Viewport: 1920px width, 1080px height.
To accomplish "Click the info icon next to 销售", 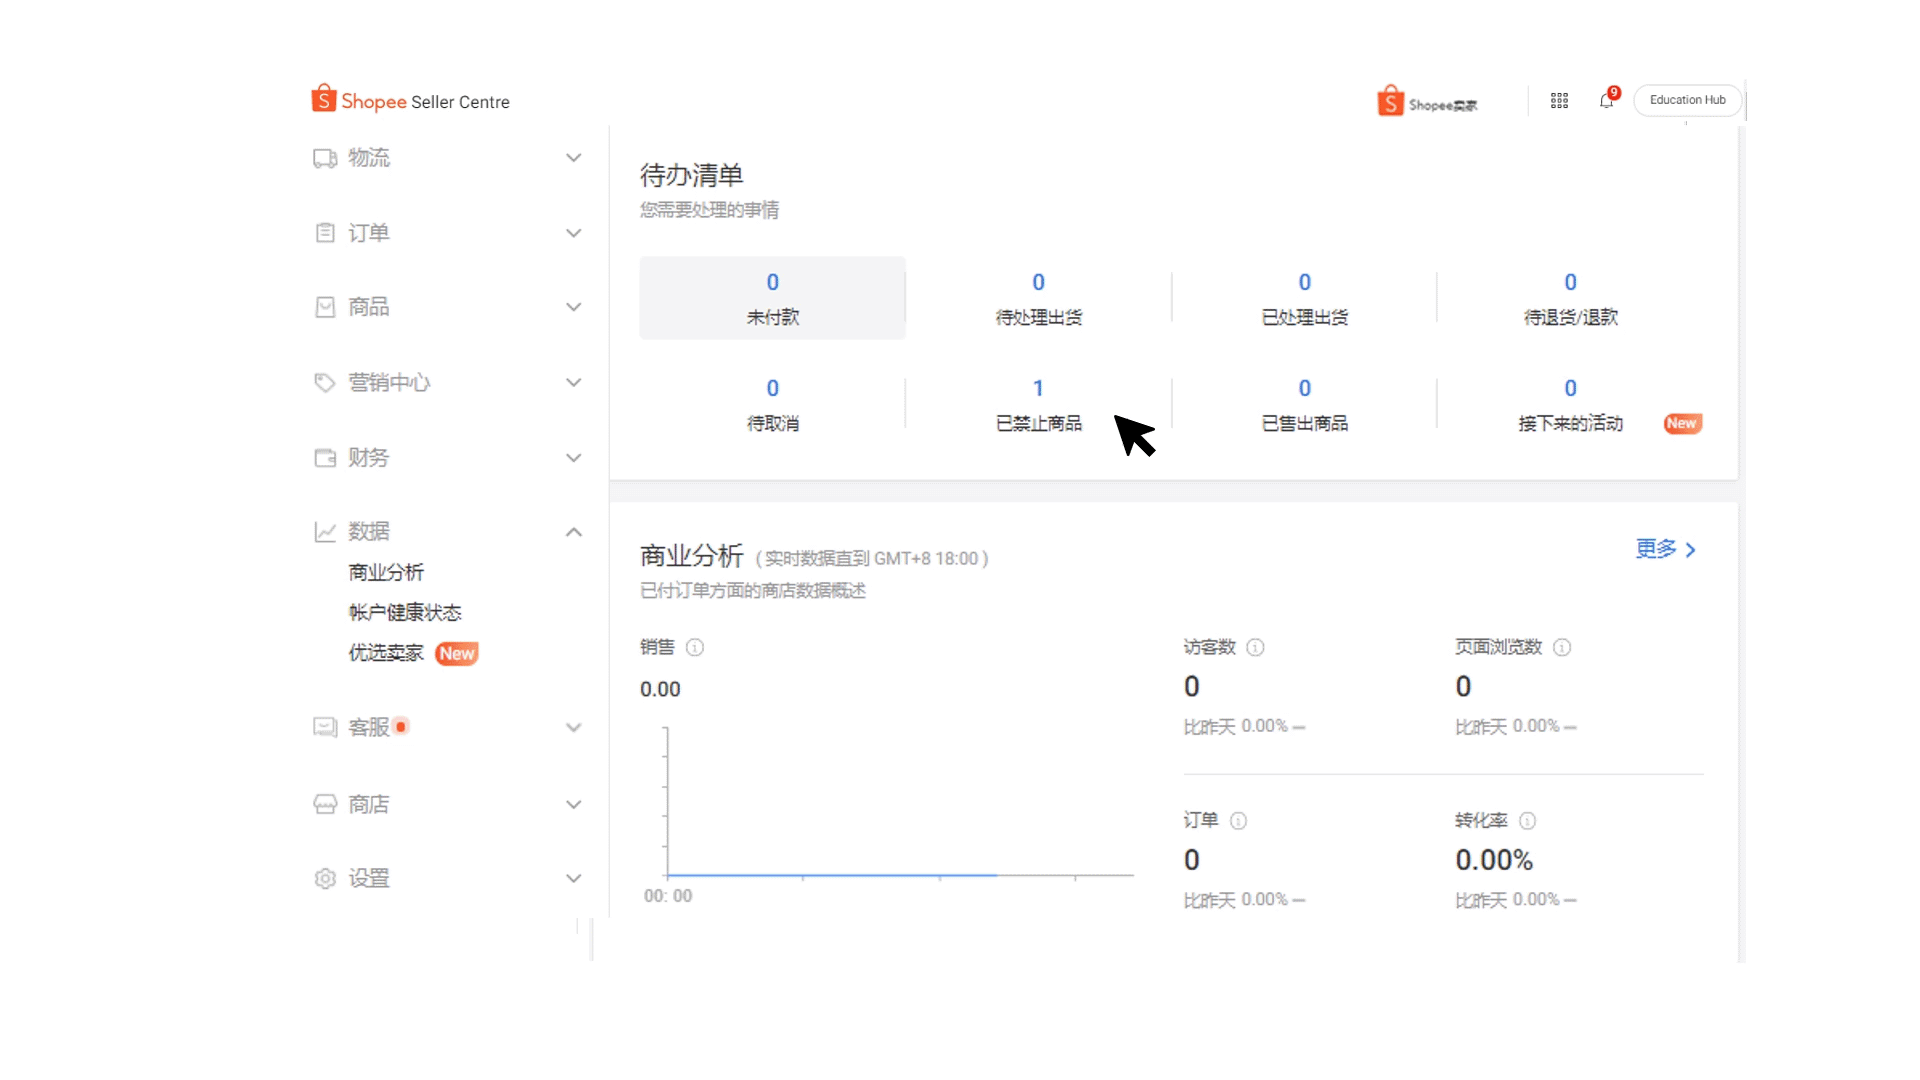I will (x=695, y=648).
